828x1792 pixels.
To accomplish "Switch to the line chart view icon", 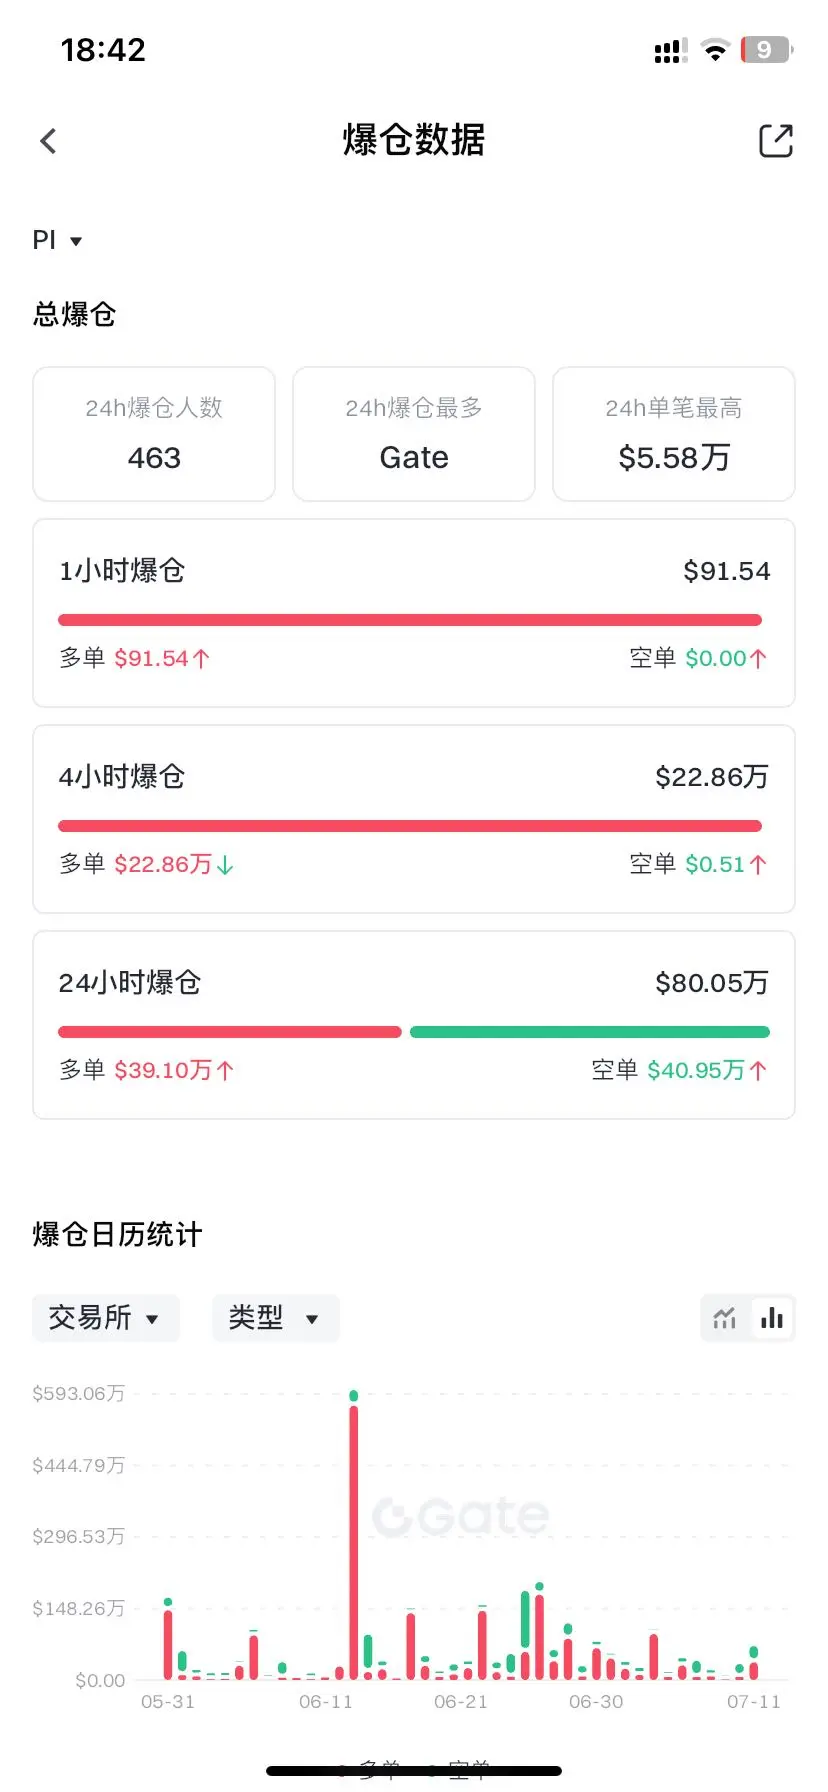I will click(725, 1318).
